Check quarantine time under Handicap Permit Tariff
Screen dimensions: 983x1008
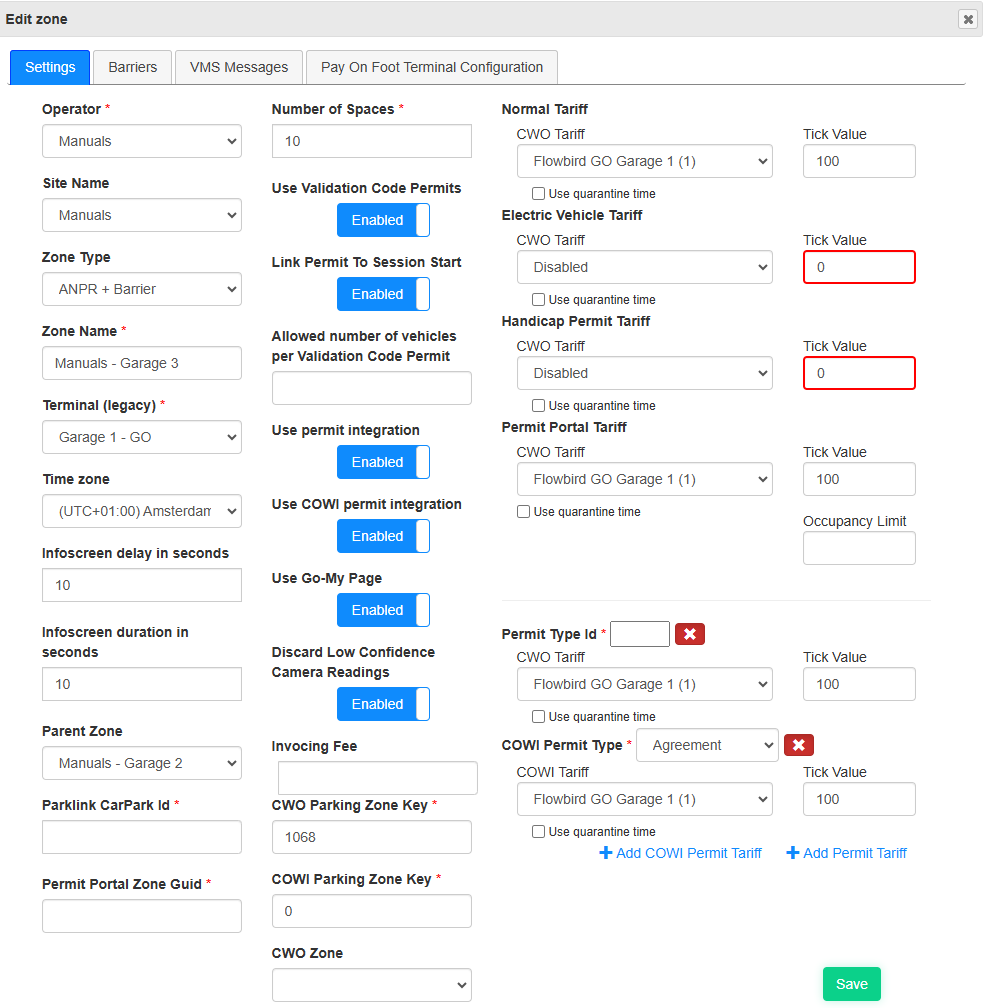(x=539, y=406)
